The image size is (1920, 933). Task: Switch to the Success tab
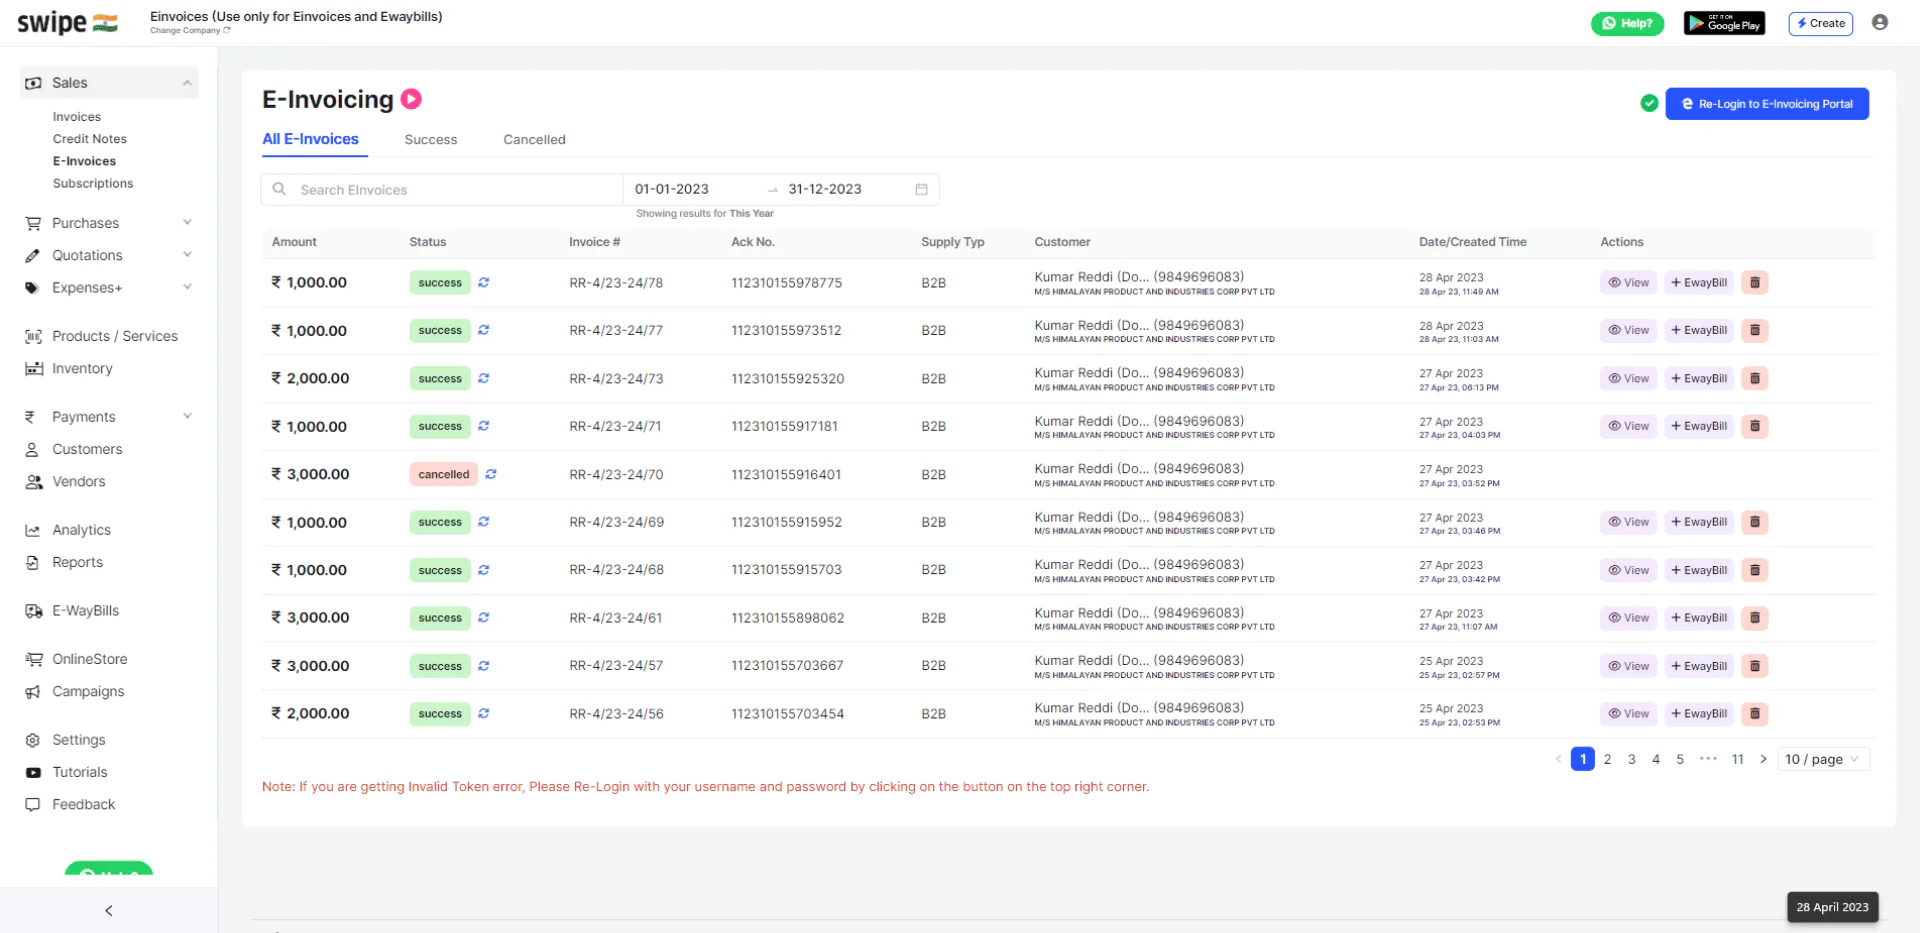coord(431,140)
